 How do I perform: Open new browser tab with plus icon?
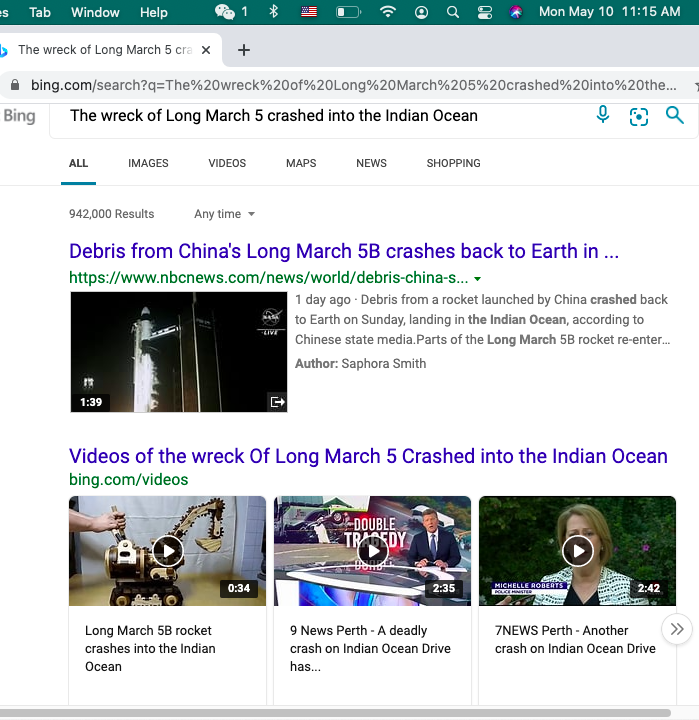tap(244, 50)
